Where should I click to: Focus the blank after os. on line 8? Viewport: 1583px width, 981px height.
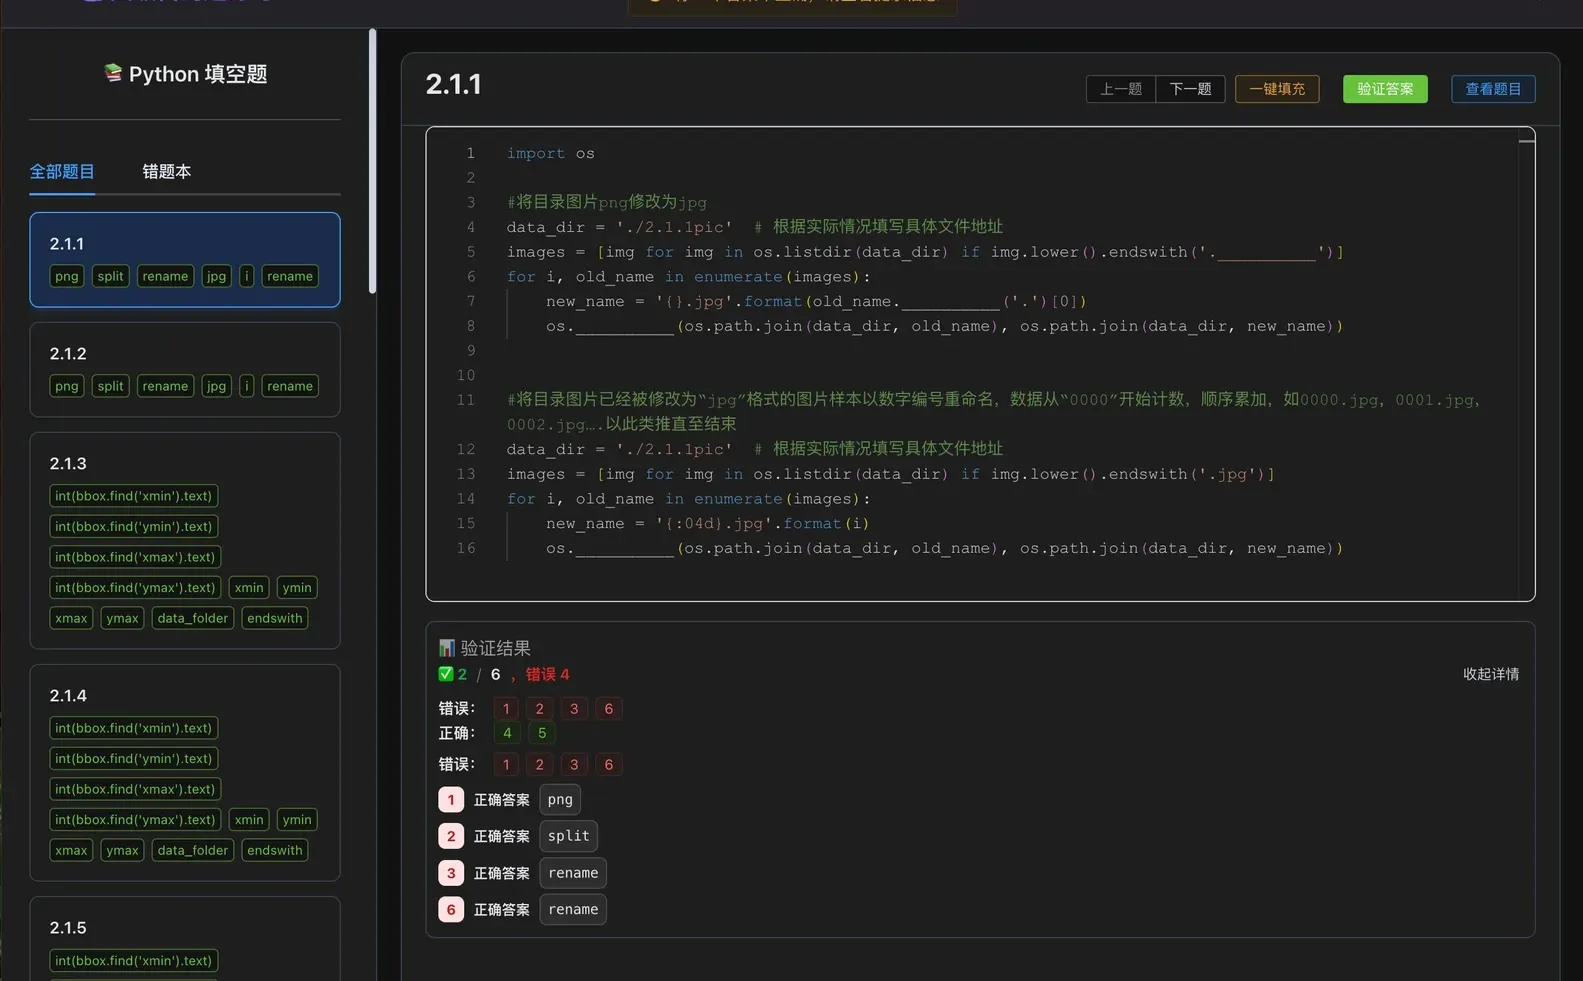pyautogui.click(x=625, y=326)
